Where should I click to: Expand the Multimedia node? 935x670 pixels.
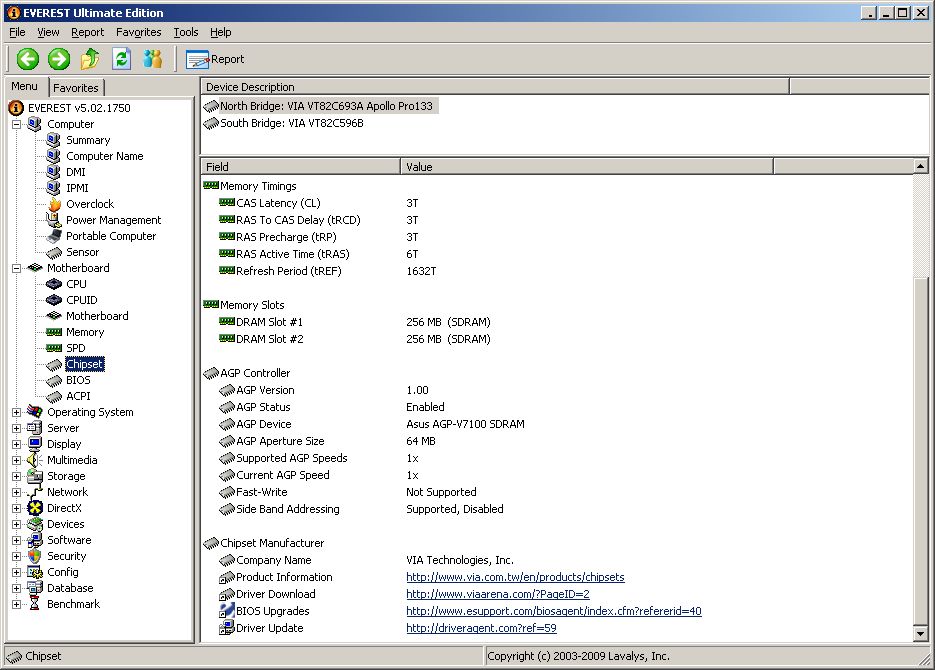[x=17, y=460]
